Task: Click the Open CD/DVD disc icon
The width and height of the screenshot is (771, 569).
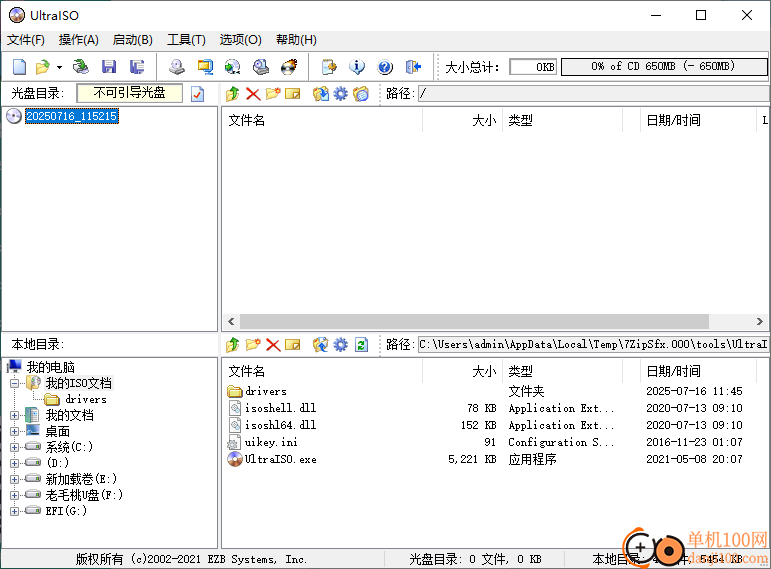Action: 80,66
